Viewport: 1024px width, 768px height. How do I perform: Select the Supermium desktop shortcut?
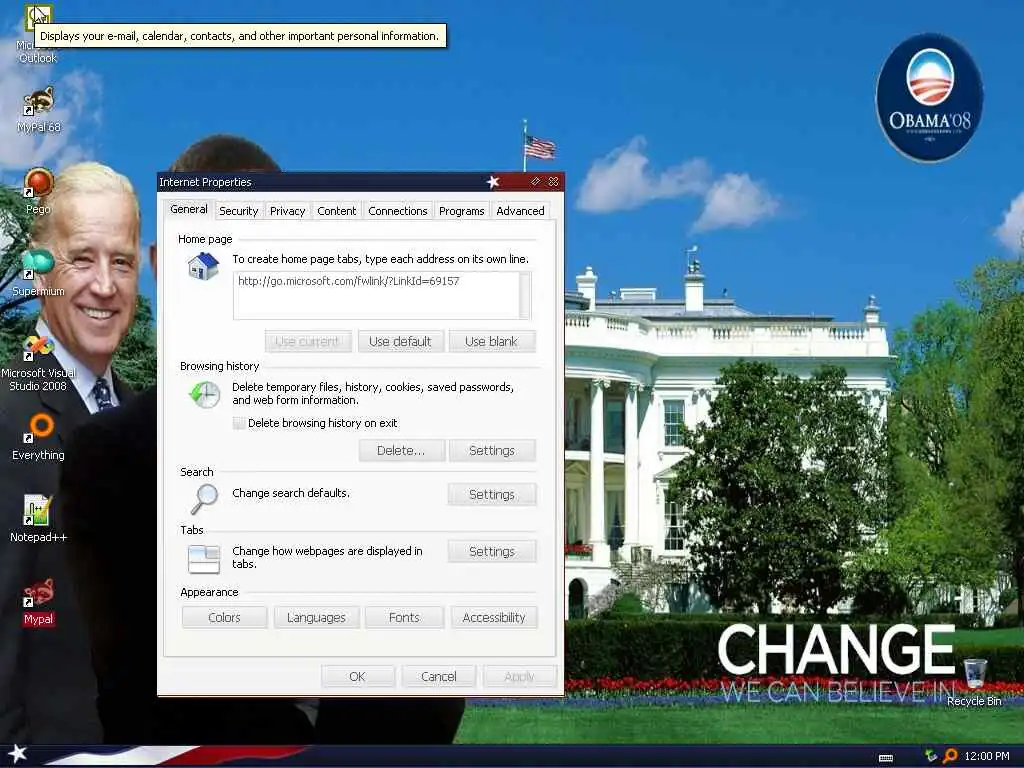pos(38,272)
